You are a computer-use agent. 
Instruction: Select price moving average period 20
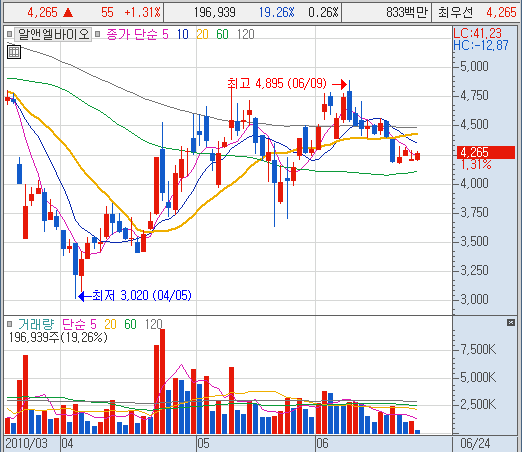202,34
